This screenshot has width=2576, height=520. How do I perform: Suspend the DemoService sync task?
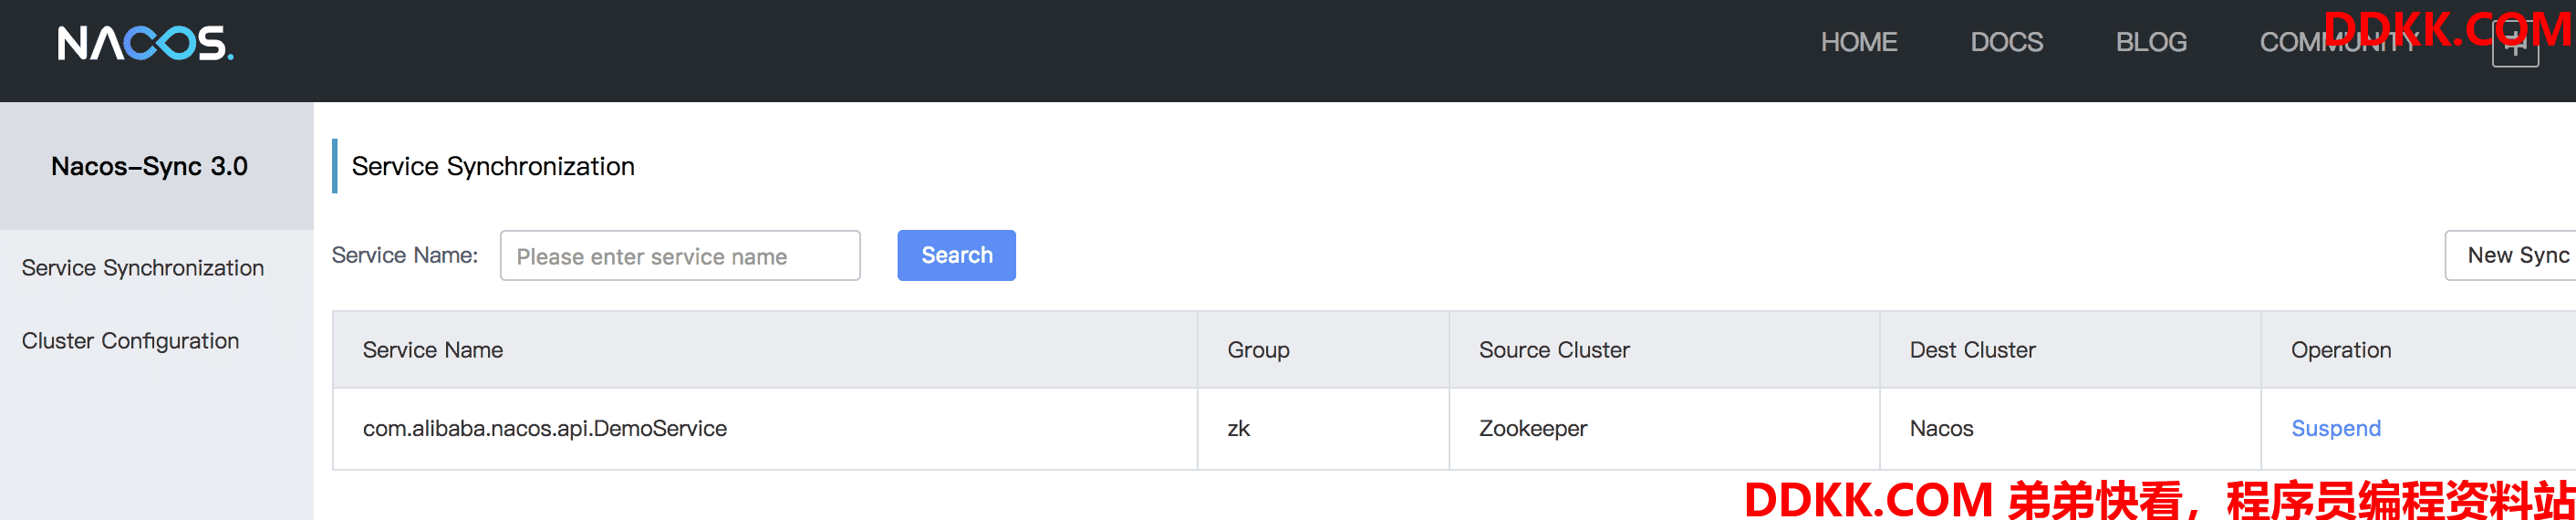point(2335,428)
